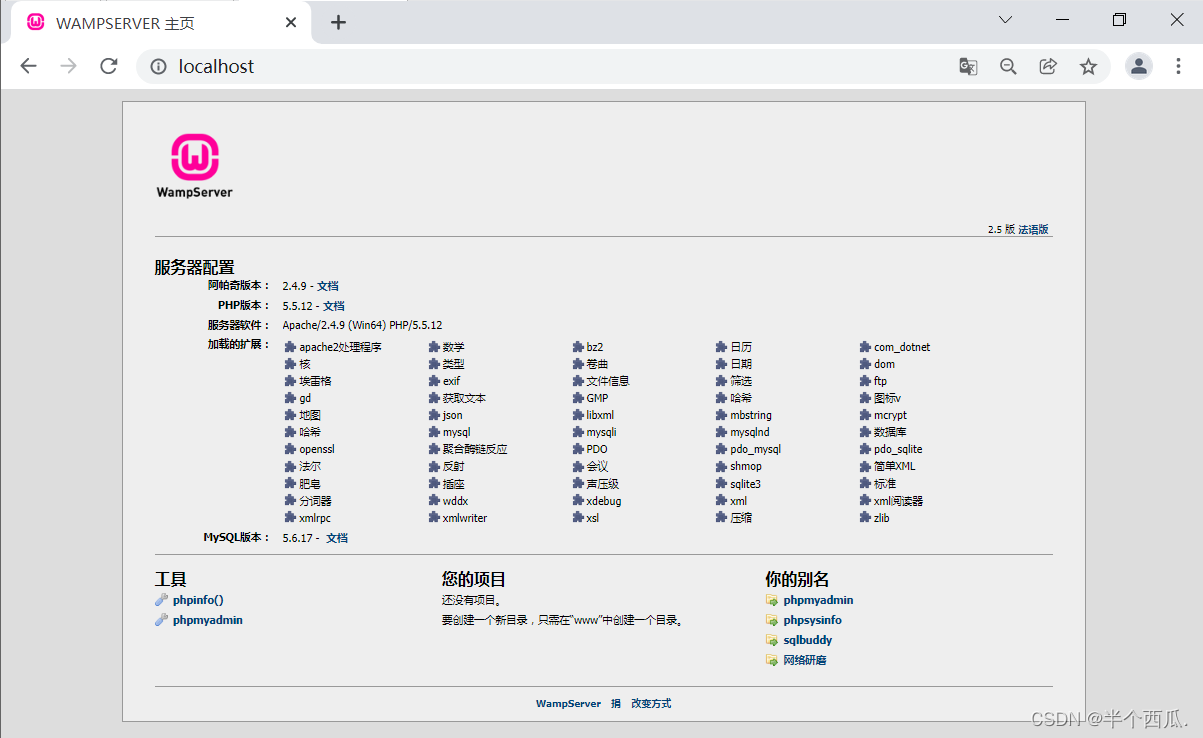Click the xmlrpc extension entry

pyautogui.click(x=315, y=518)
